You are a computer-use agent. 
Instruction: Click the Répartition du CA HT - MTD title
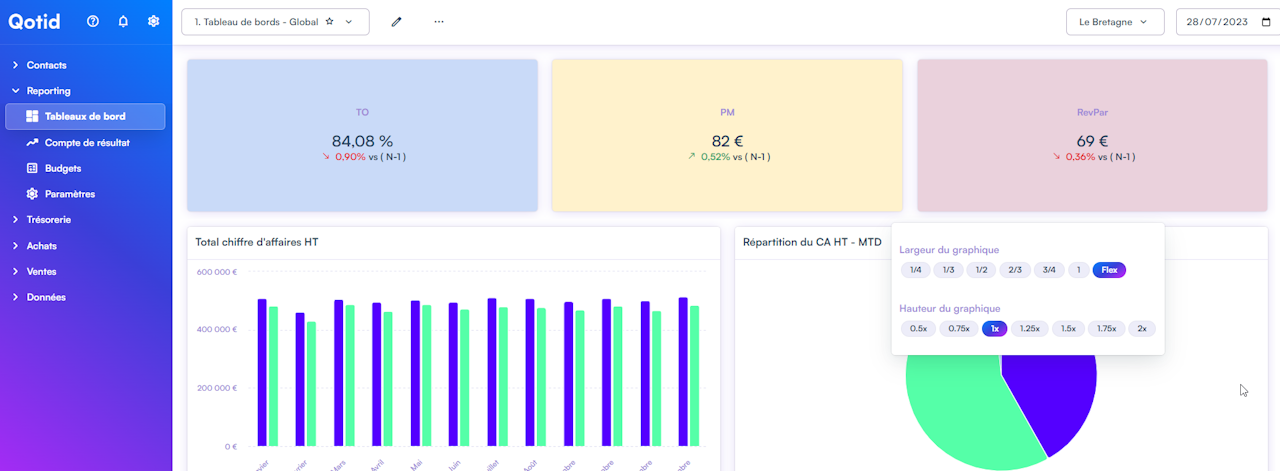click(813, 242)
